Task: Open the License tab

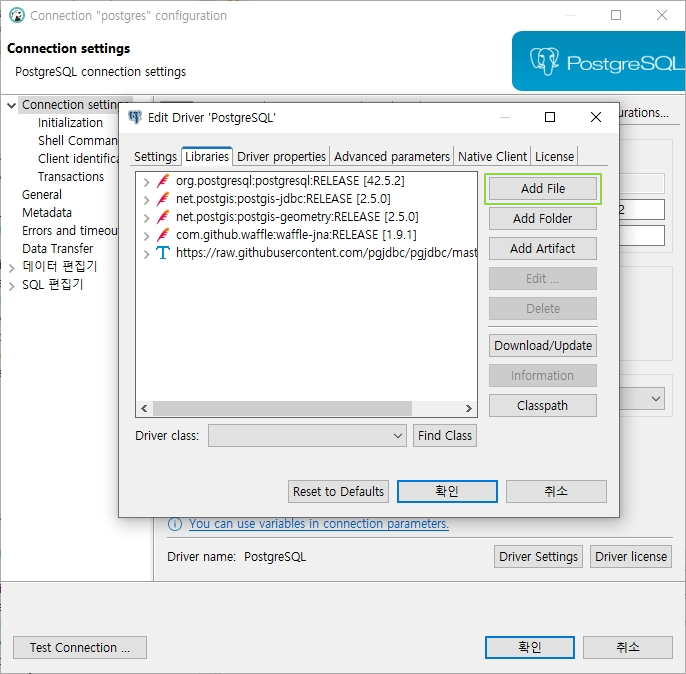Action: click(x=554, y=157)
